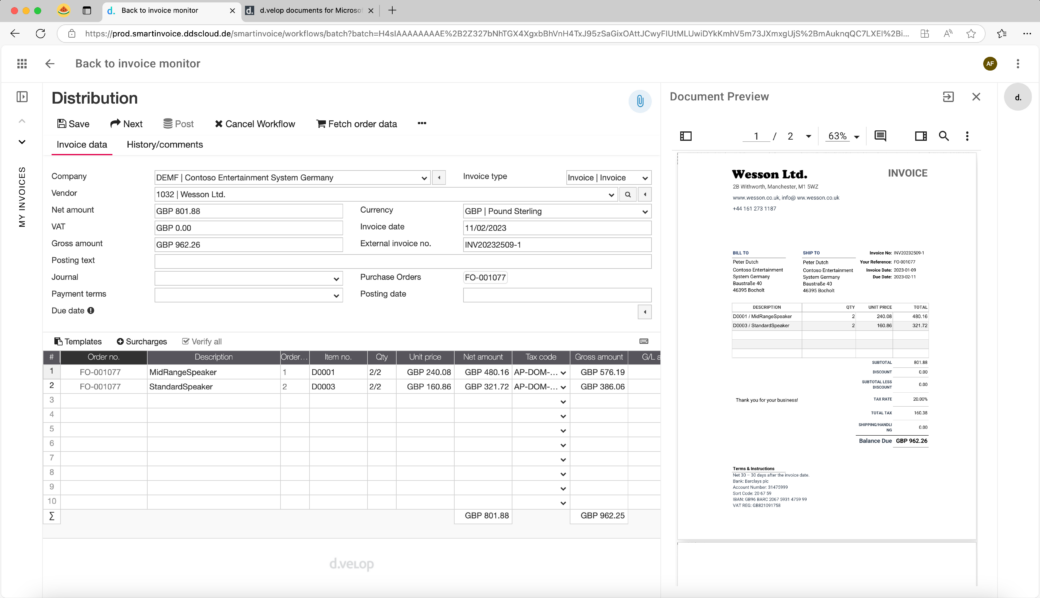Go to next invoice with down chevron
Image resolution: width=1040 pixels, height=598 pixels.
(22, 142)
